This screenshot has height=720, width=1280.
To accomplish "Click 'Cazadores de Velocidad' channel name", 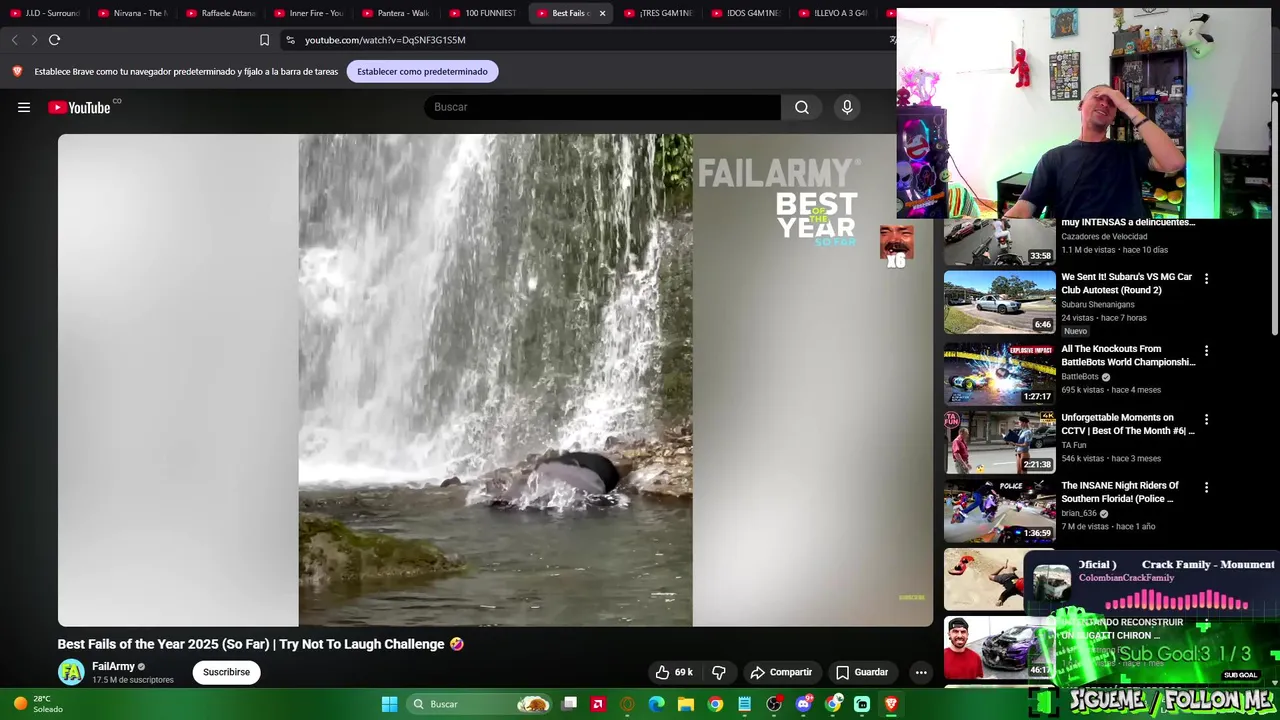I will [x=1104, y=237].
